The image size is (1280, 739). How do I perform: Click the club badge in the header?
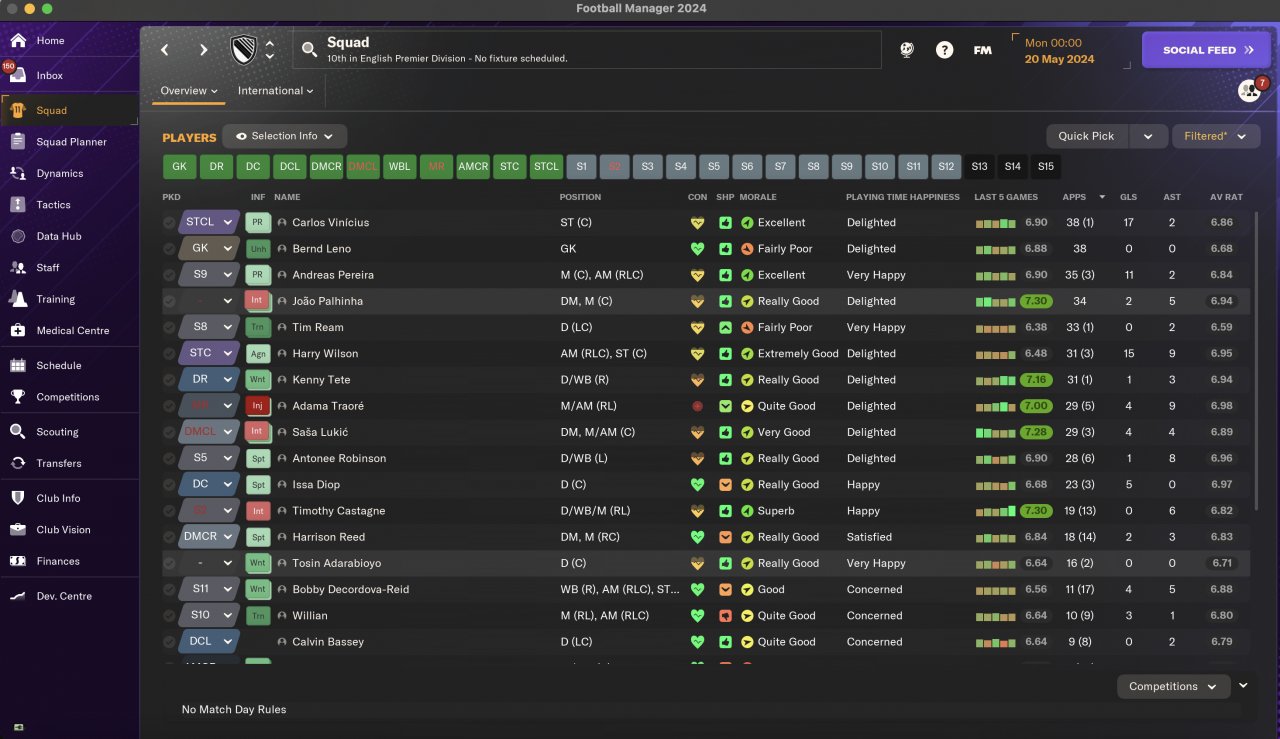243,50
